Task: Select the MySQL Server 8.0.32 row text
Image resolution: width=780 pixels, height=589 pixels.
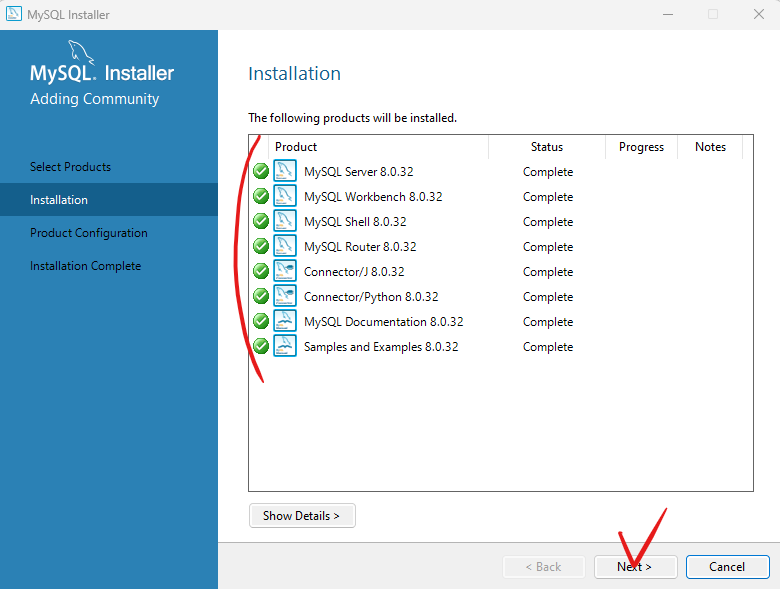Action: 359,172
